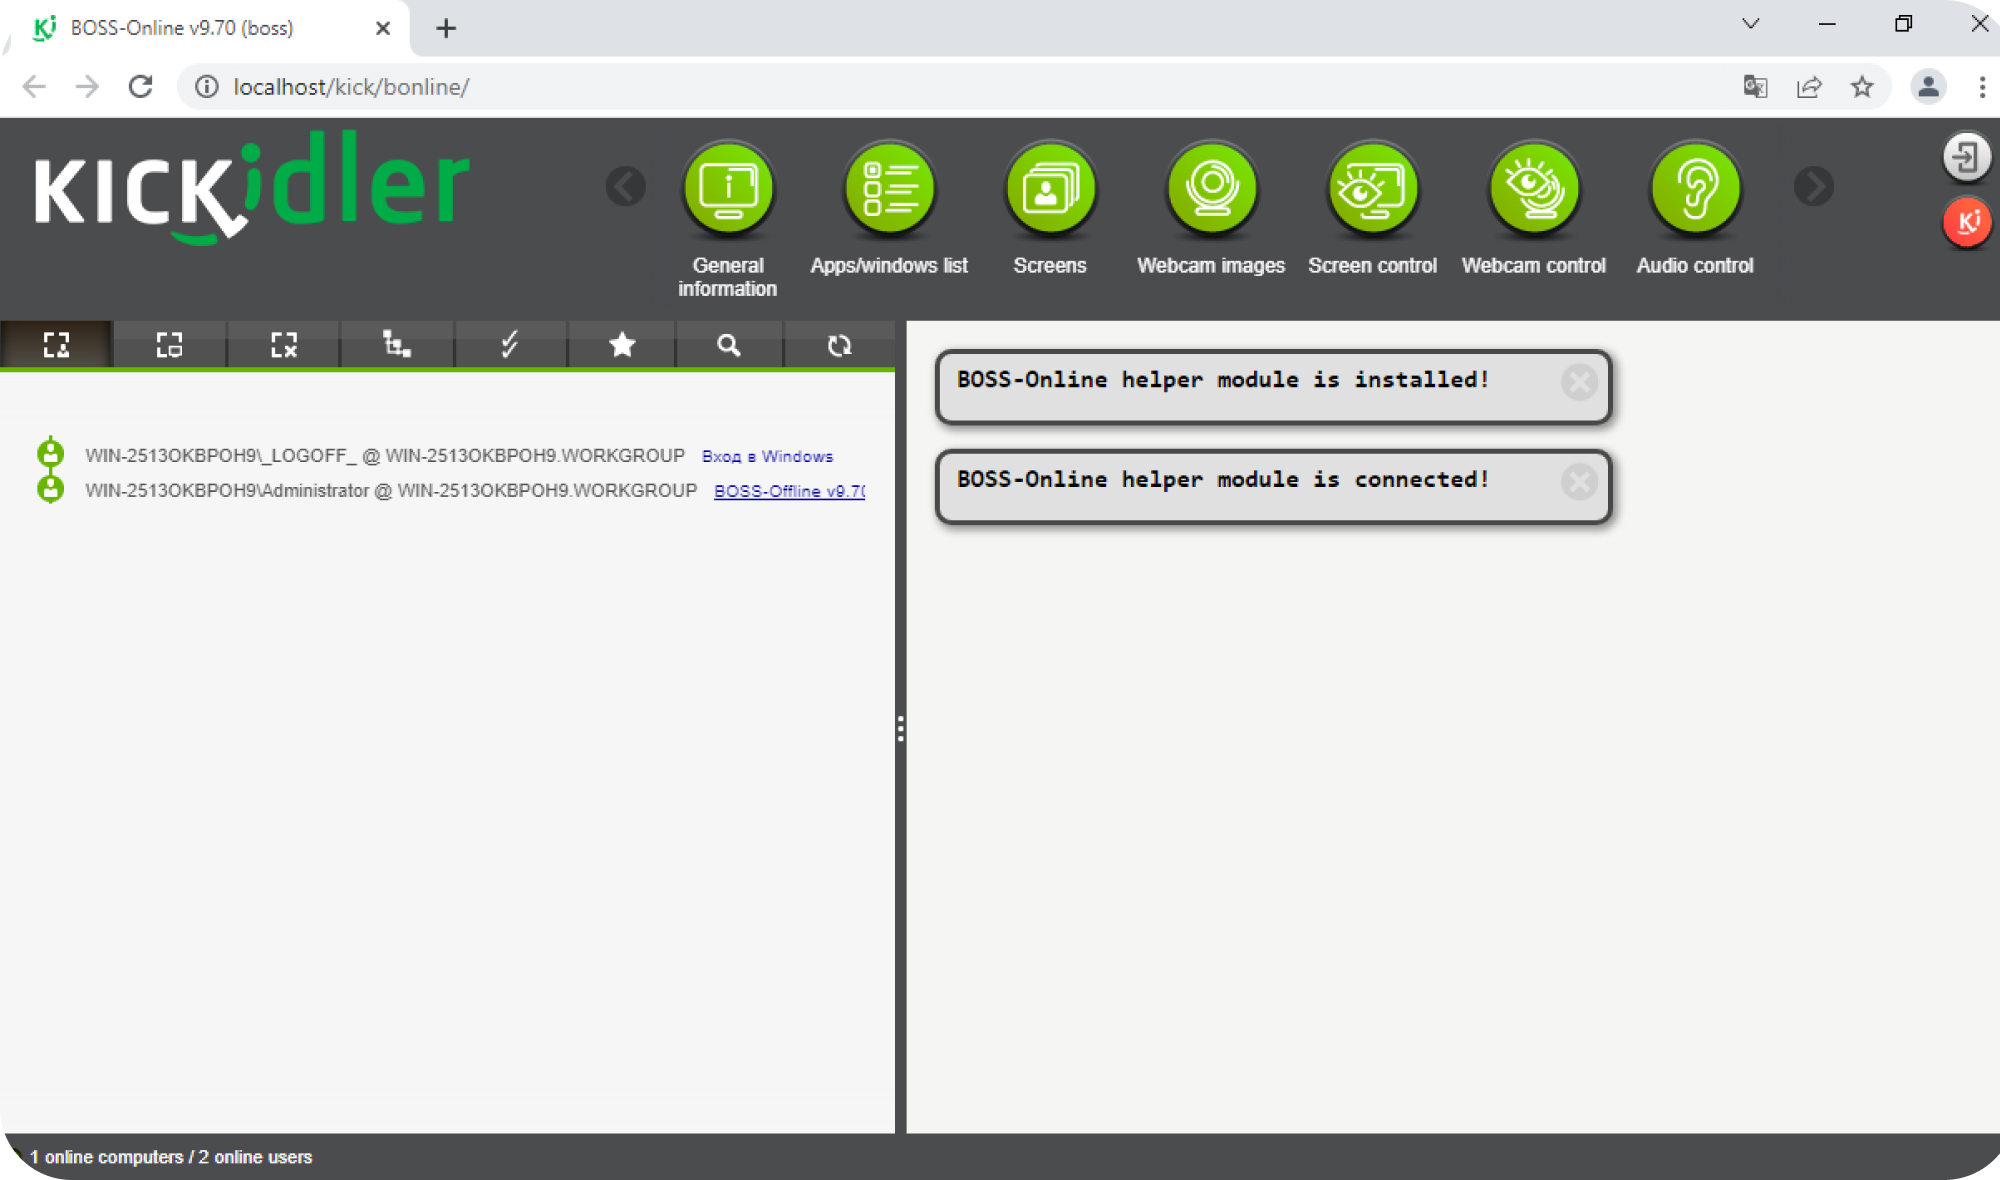Open Apps/windows list view
Viewport: 2000px width, 1180px height.
point(889,188)
